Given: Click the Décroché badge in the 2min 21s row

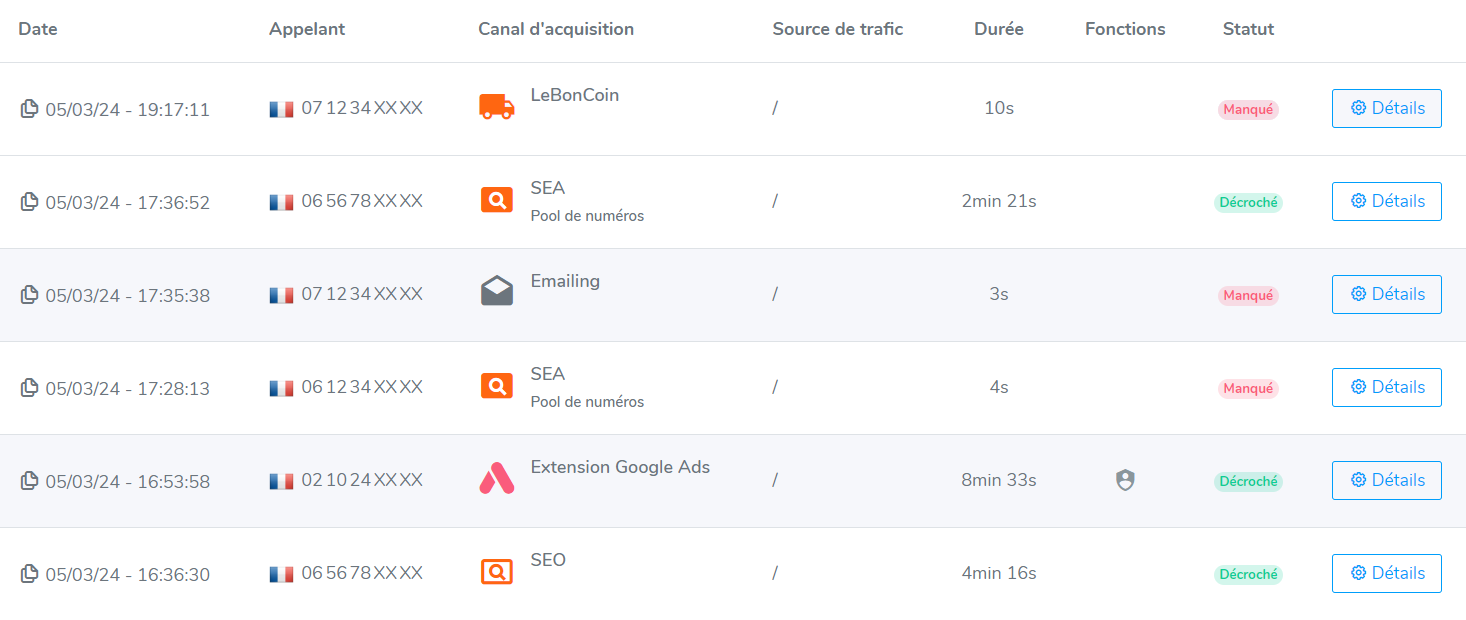Looking at the screenshot, I should pos(1248,202).
